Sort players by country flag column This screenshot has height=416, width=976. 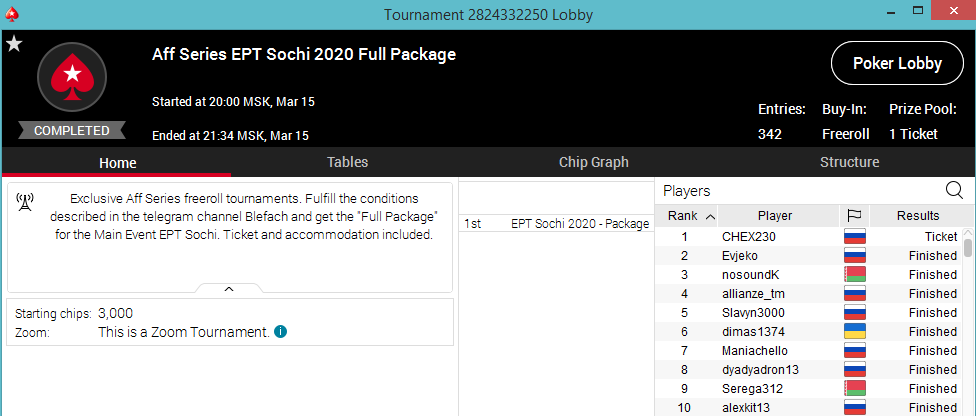[854, 215]
